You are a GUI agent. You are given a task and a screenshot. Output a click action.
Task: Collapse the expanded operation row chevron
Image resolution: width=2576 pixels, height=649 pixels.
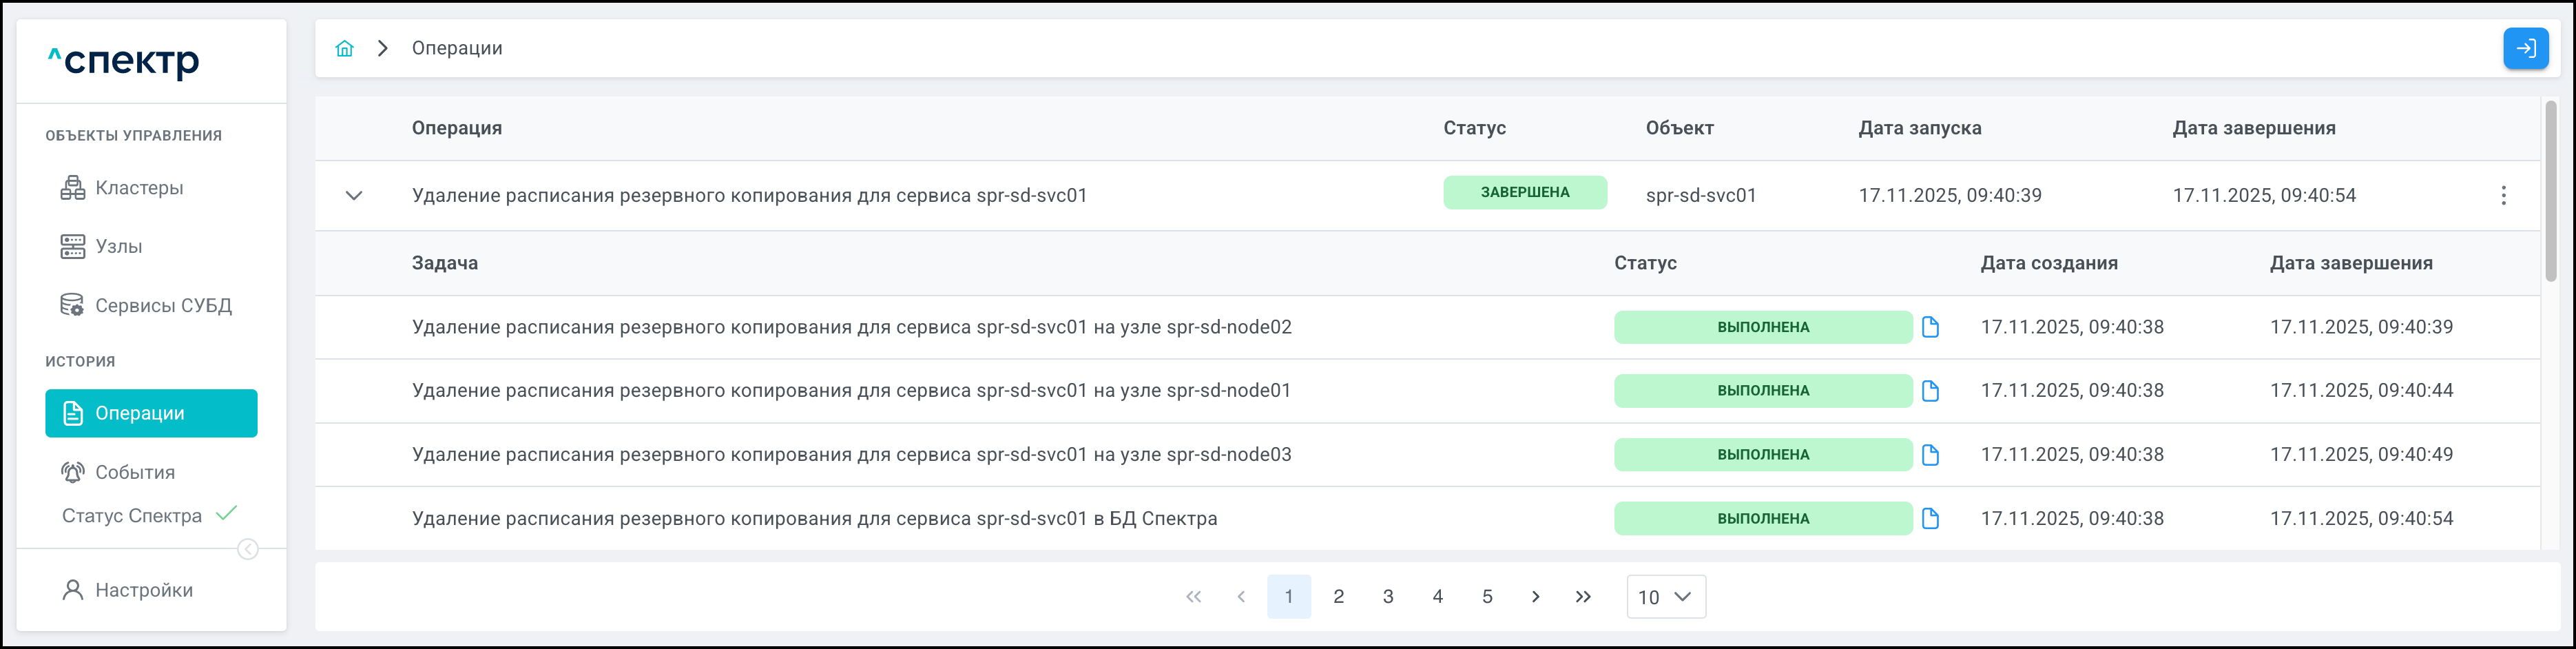(354, 195)
